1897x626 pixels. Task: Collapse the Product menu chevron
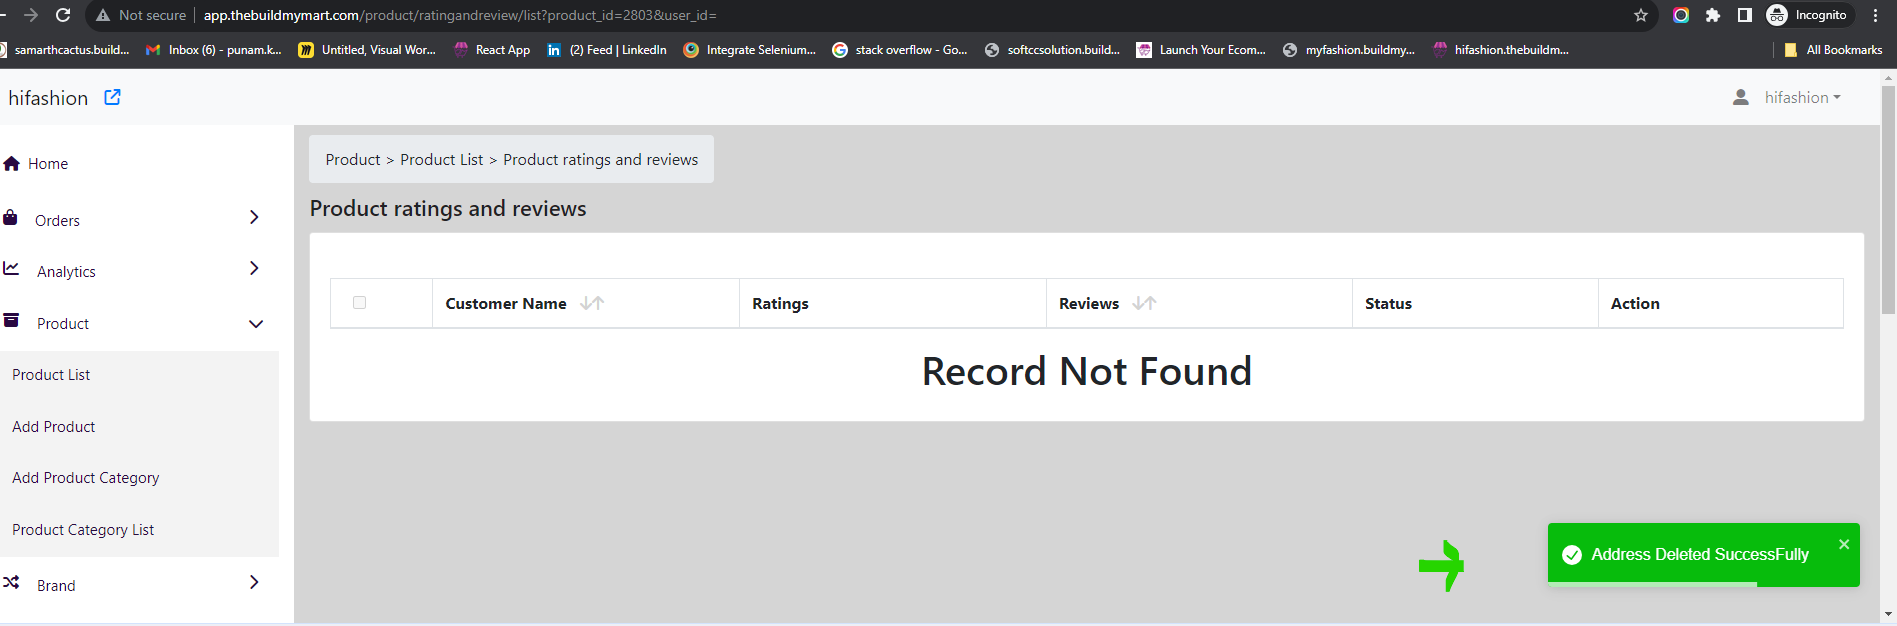pyautogui.click(x=256, y=324)
